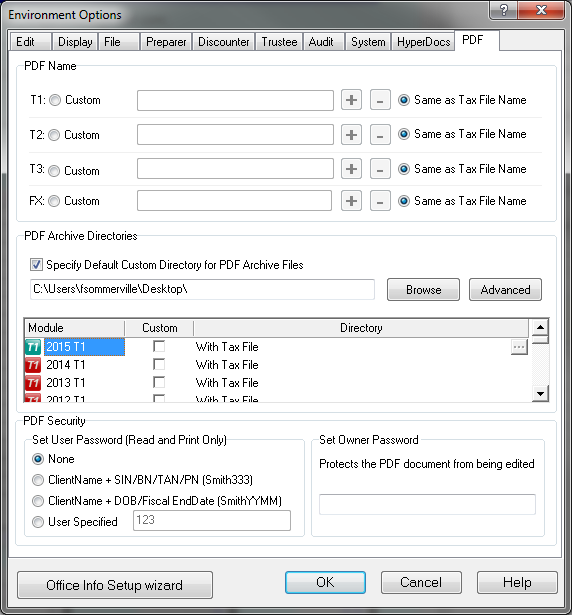Click the minus button in T1 row
The height and width of the screenshot is (615, 572).
pyautogui.click(x=380, y=100)
